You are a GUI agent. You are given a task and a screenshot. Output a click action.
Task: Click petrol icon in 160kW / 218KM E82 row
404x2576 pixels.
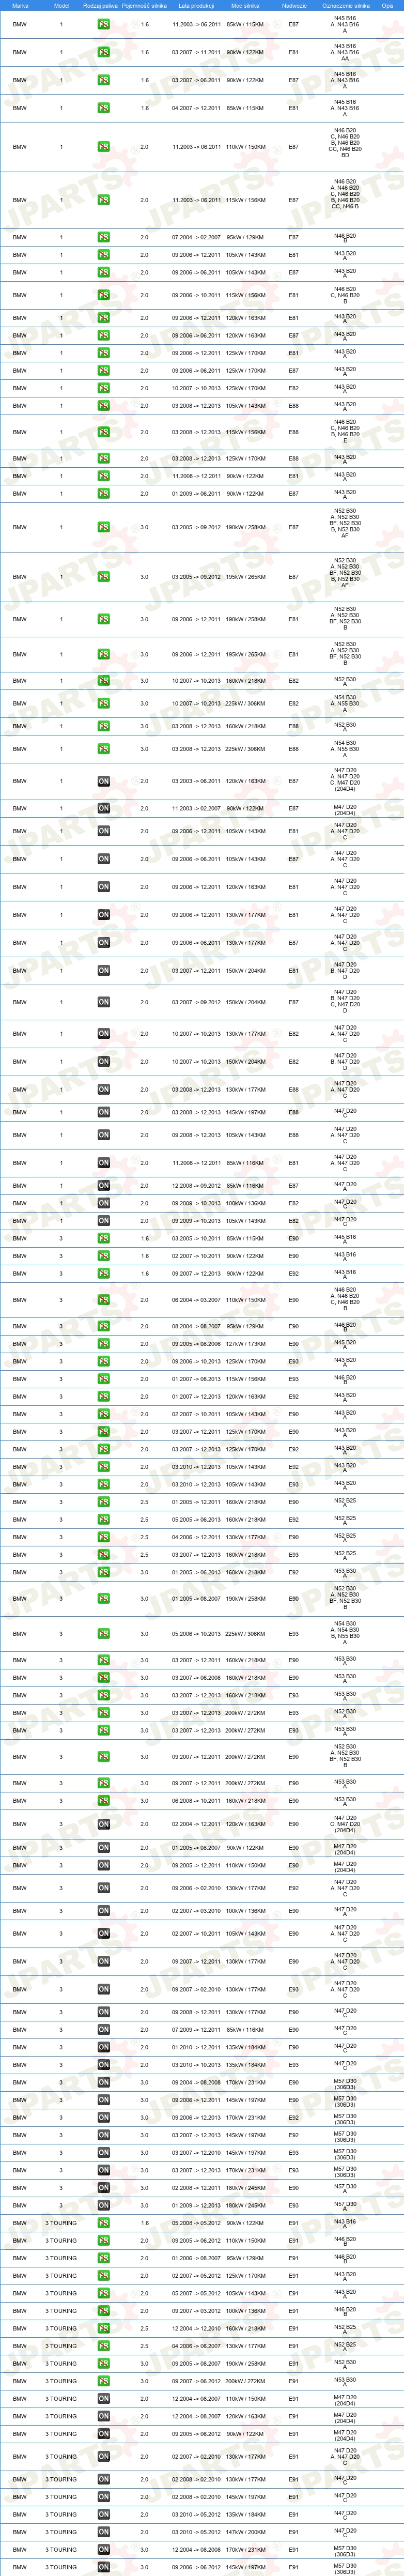coord(103,681)
